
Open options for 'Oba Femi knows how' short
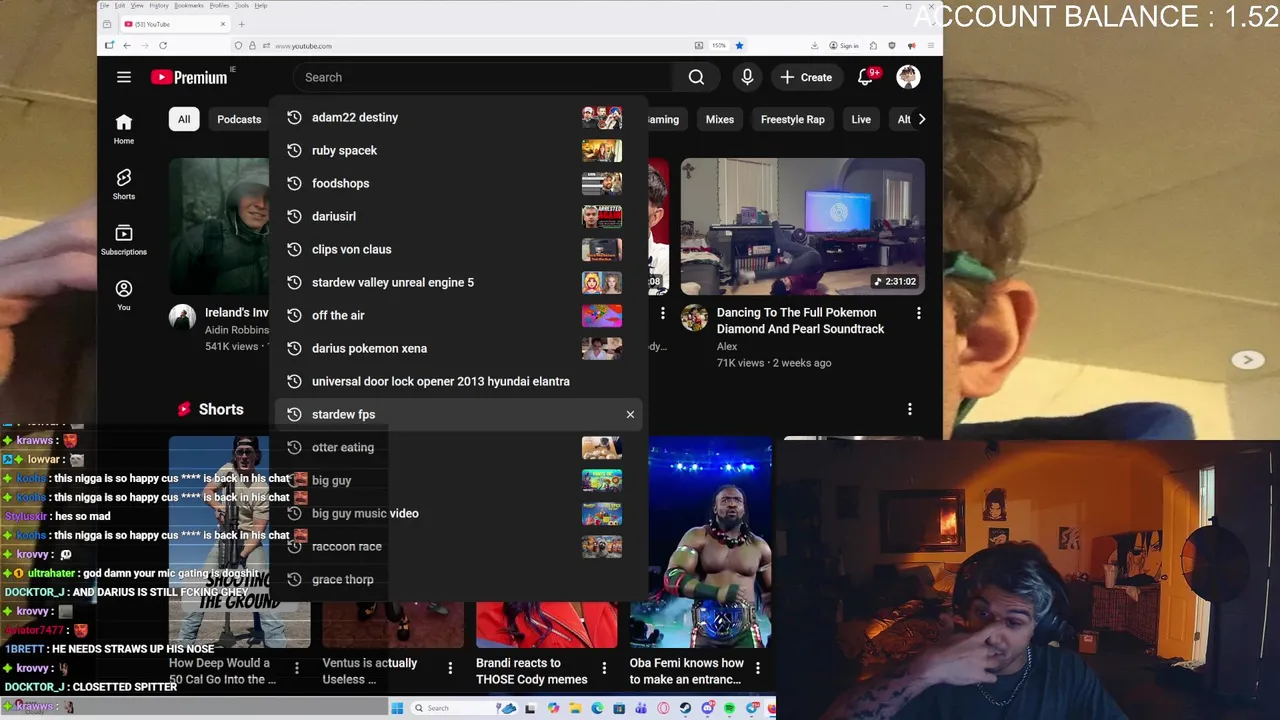(x=757, y=667)
